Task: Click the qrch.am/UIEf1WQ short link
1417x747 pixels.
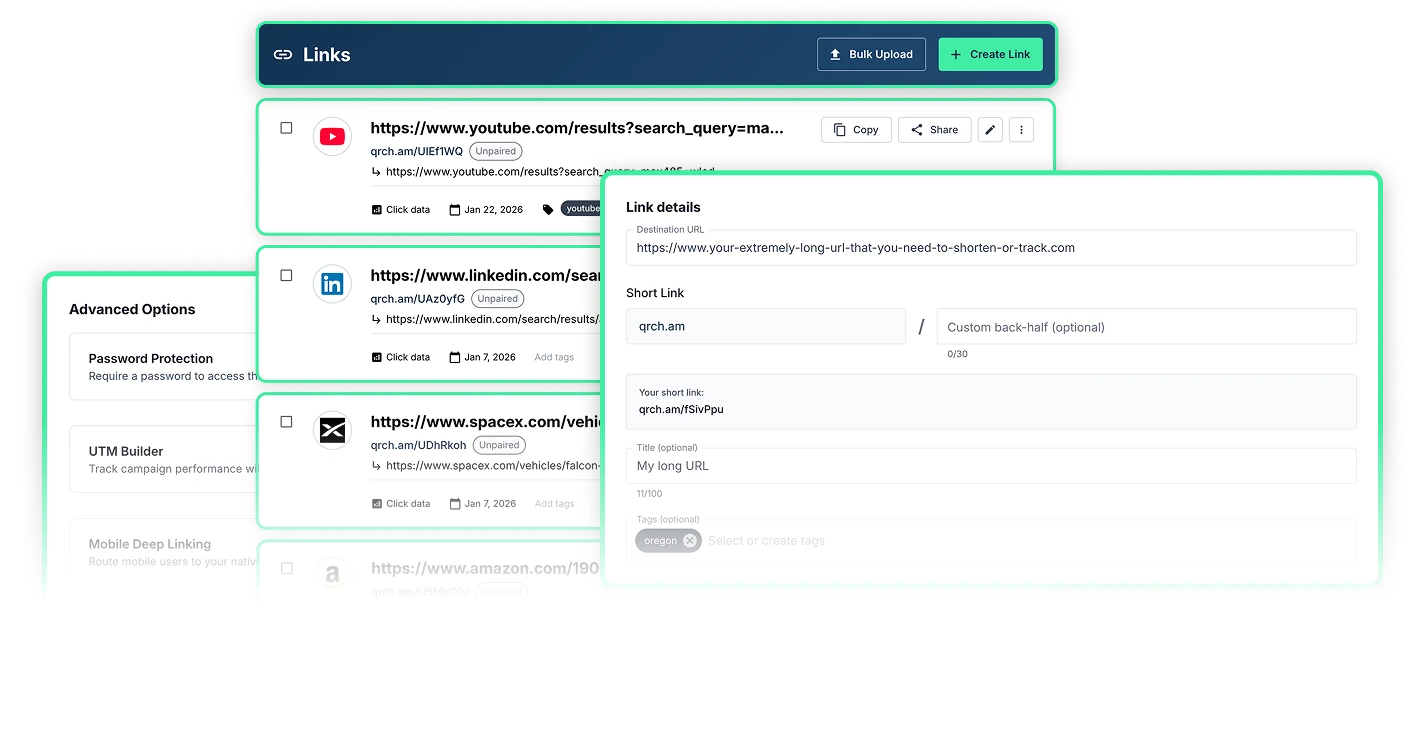Action: point(417,152)
